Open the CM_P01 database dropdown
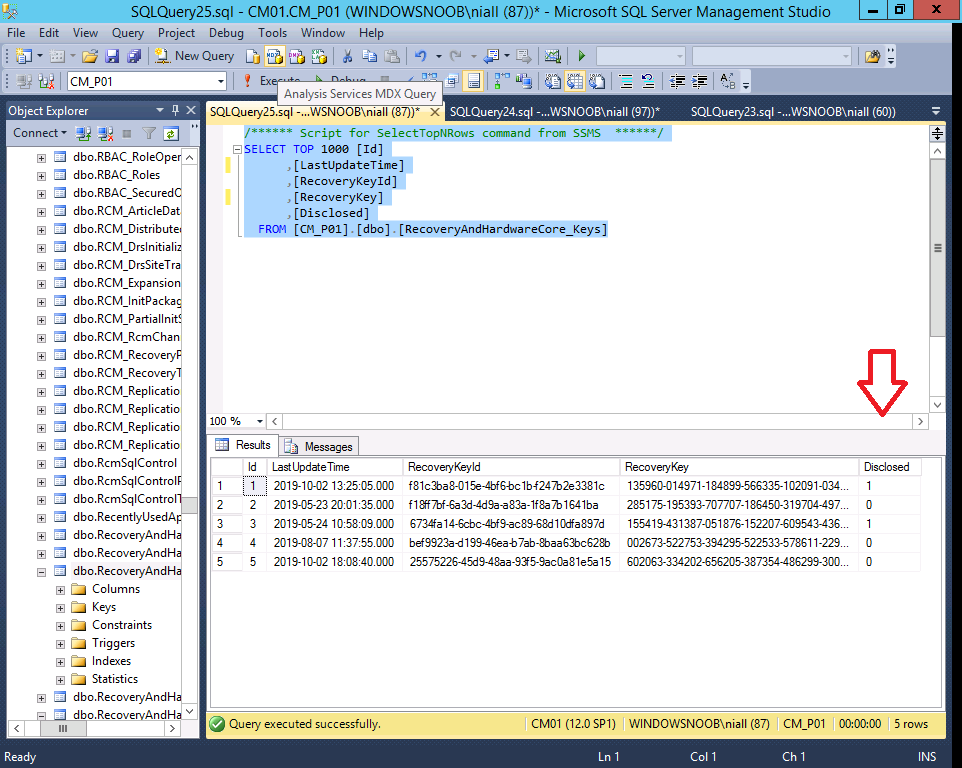The width and height of the screenshot is (962, 768). coord(221,82)
